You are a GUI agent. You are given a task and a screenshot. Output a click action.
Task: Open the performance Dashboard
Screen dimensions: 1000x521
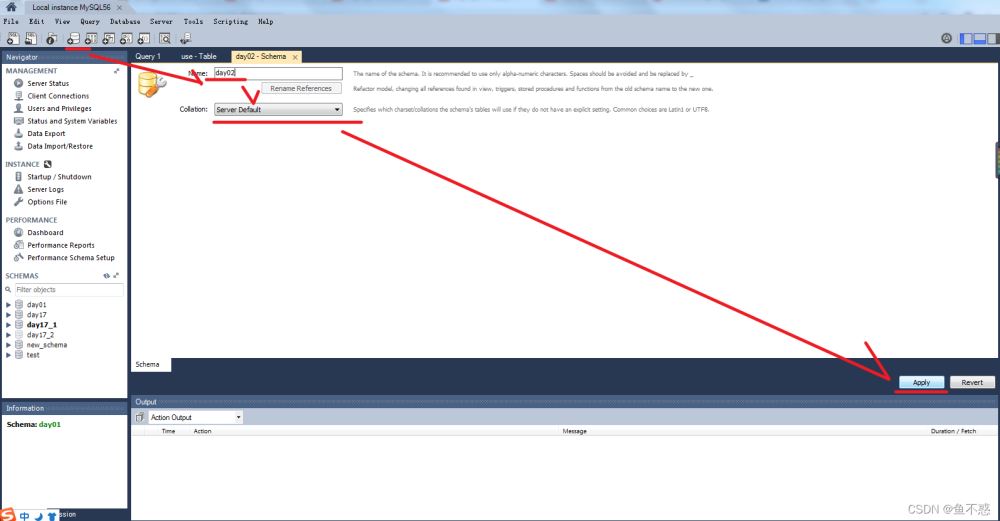pos(45,233)
